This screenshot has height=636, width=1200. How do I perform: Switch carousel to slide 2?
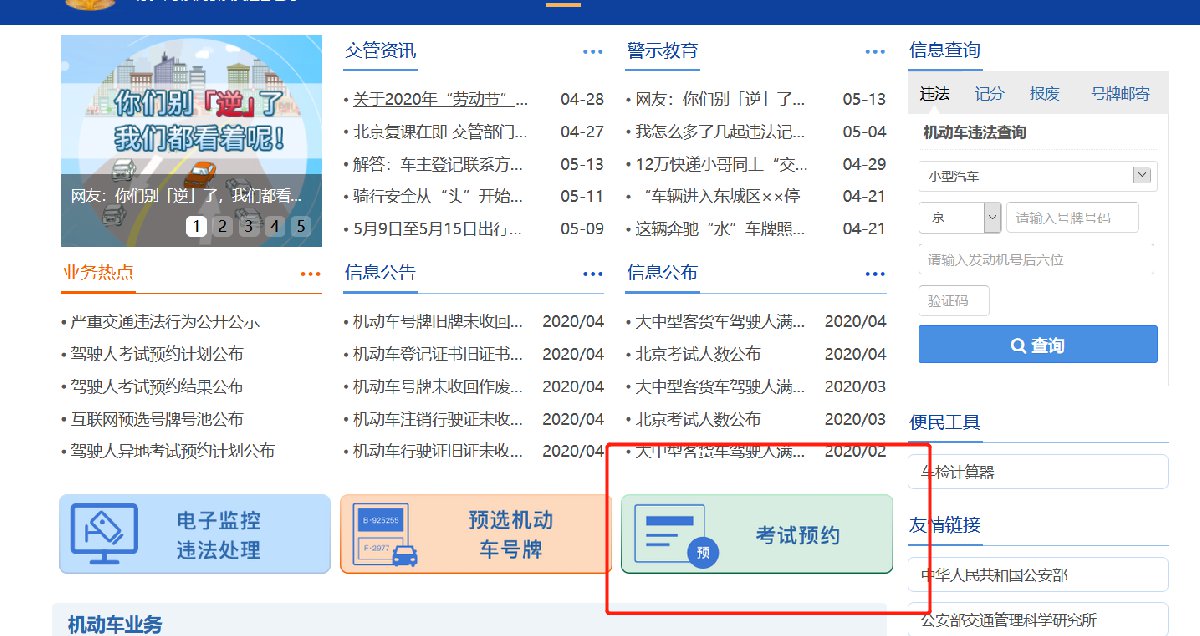click(x=222, y=226)
